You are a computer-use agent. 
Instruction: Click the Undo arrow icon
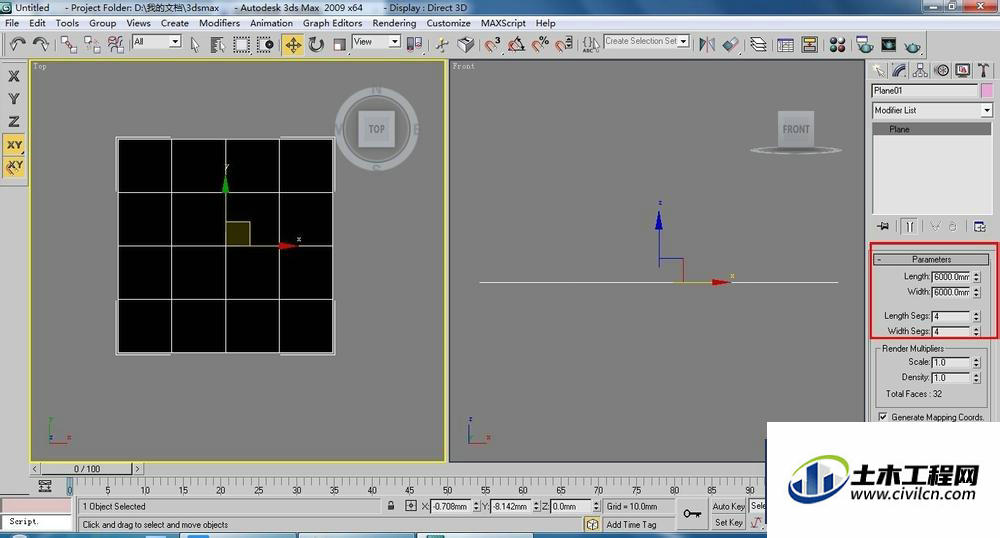[17, 44]
